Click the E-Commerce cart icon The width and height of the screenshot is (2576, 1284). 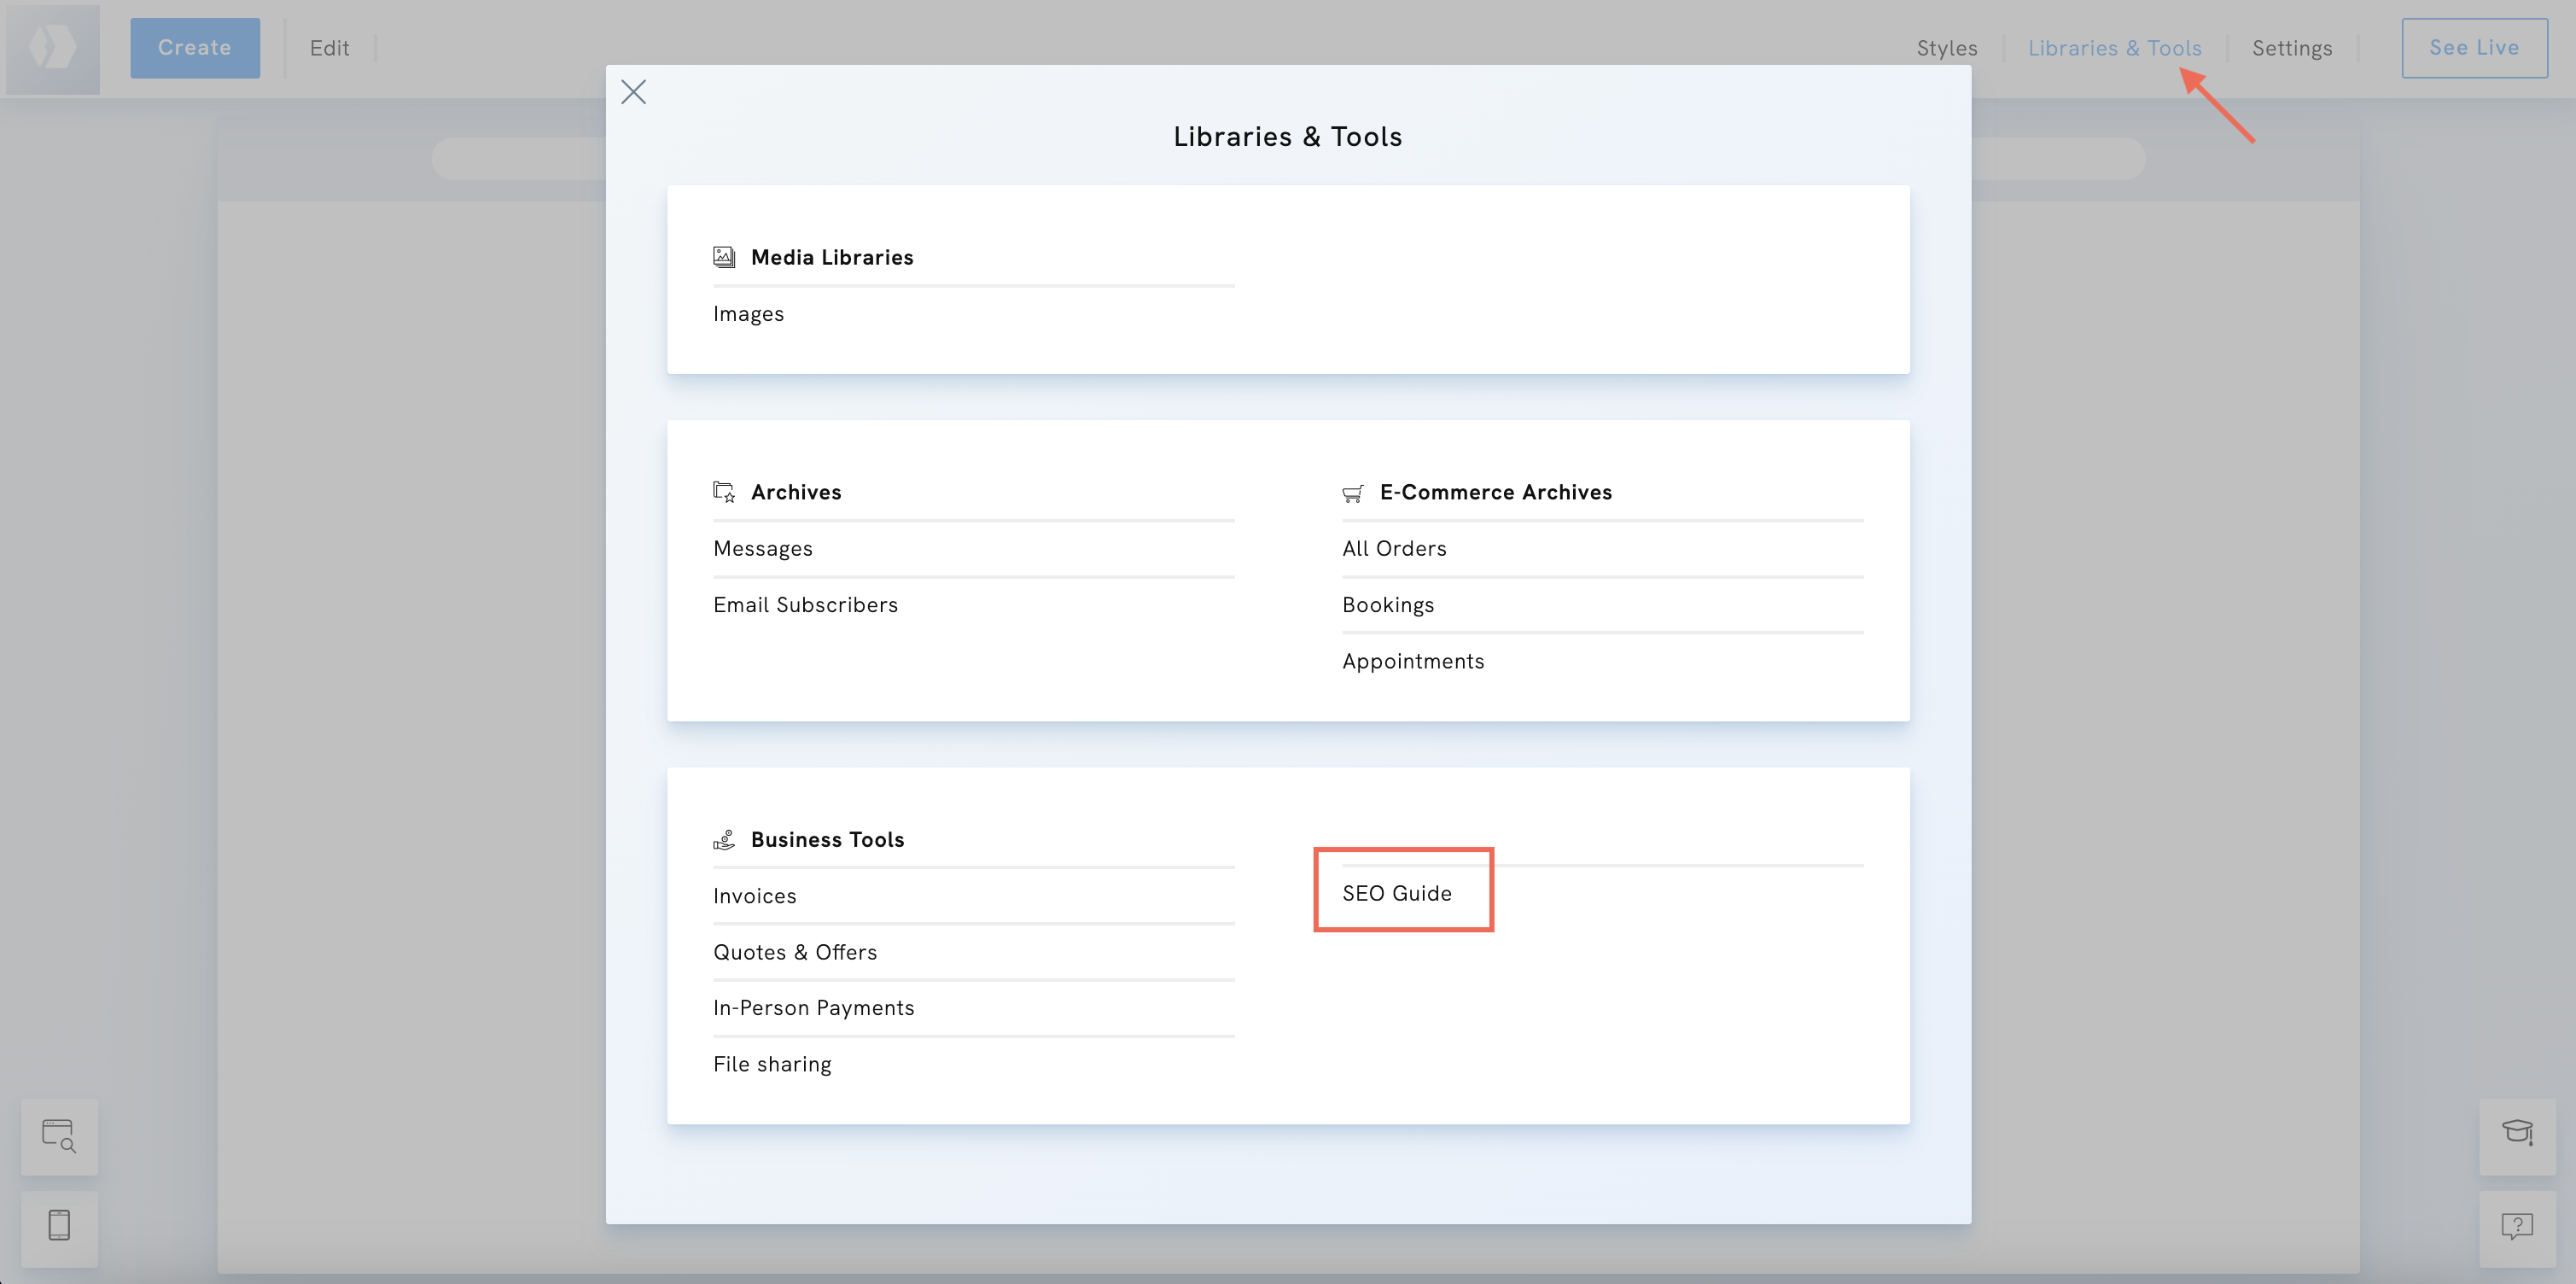coord(1353,493)
